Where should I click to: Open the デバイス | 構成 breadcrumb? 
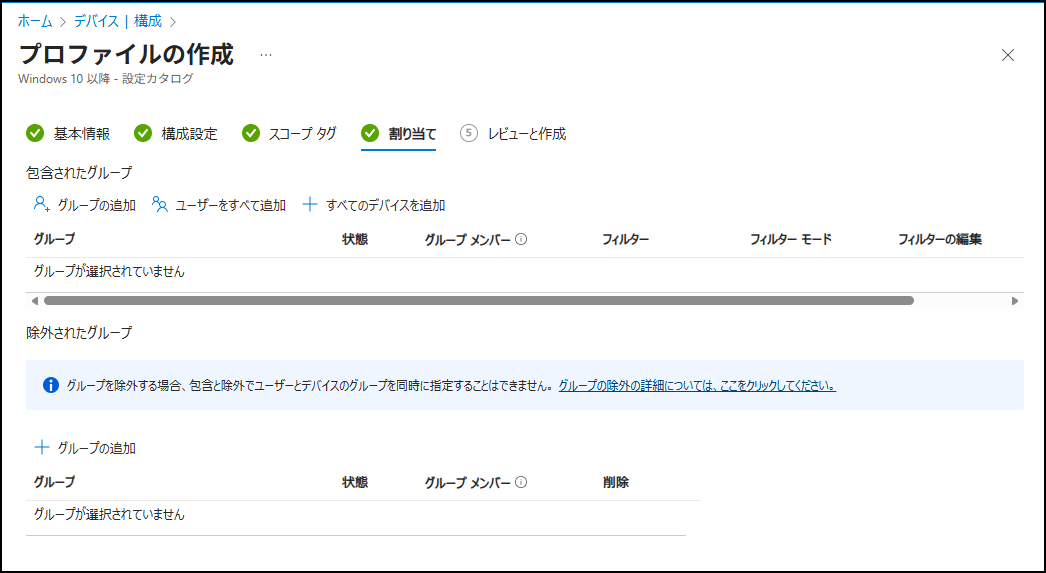(x=118, y=20)
